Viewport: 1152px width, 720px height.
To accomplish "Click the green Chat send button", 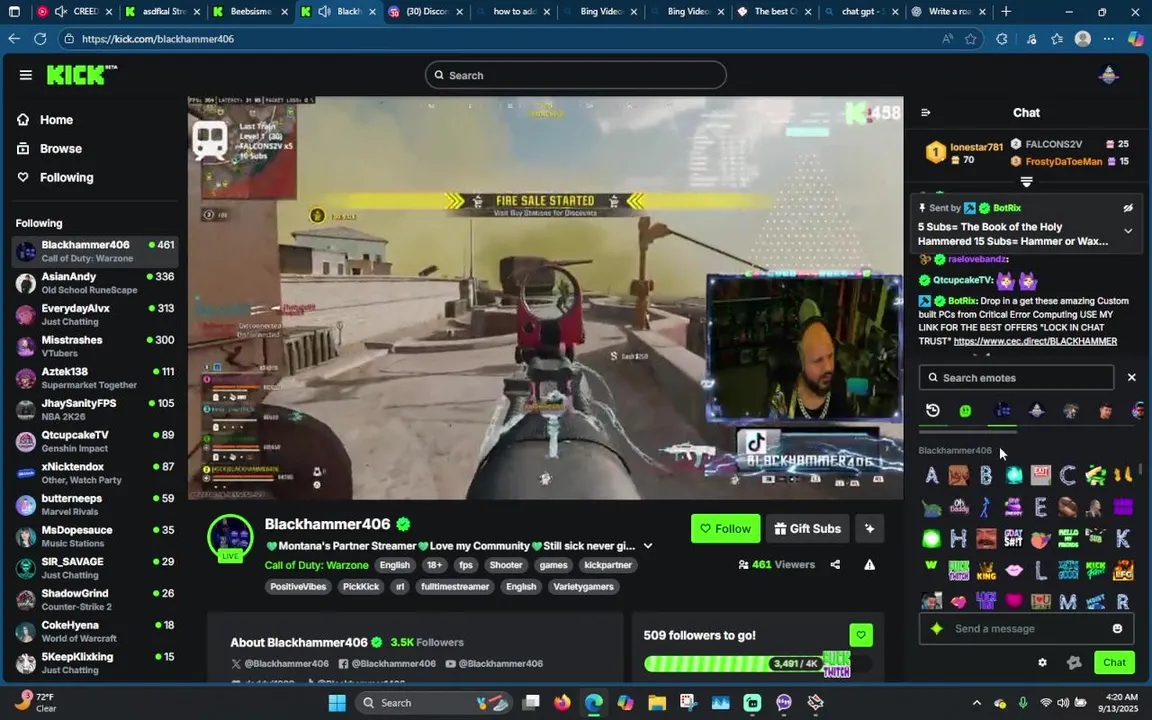I will click(x=1114, y=662).
